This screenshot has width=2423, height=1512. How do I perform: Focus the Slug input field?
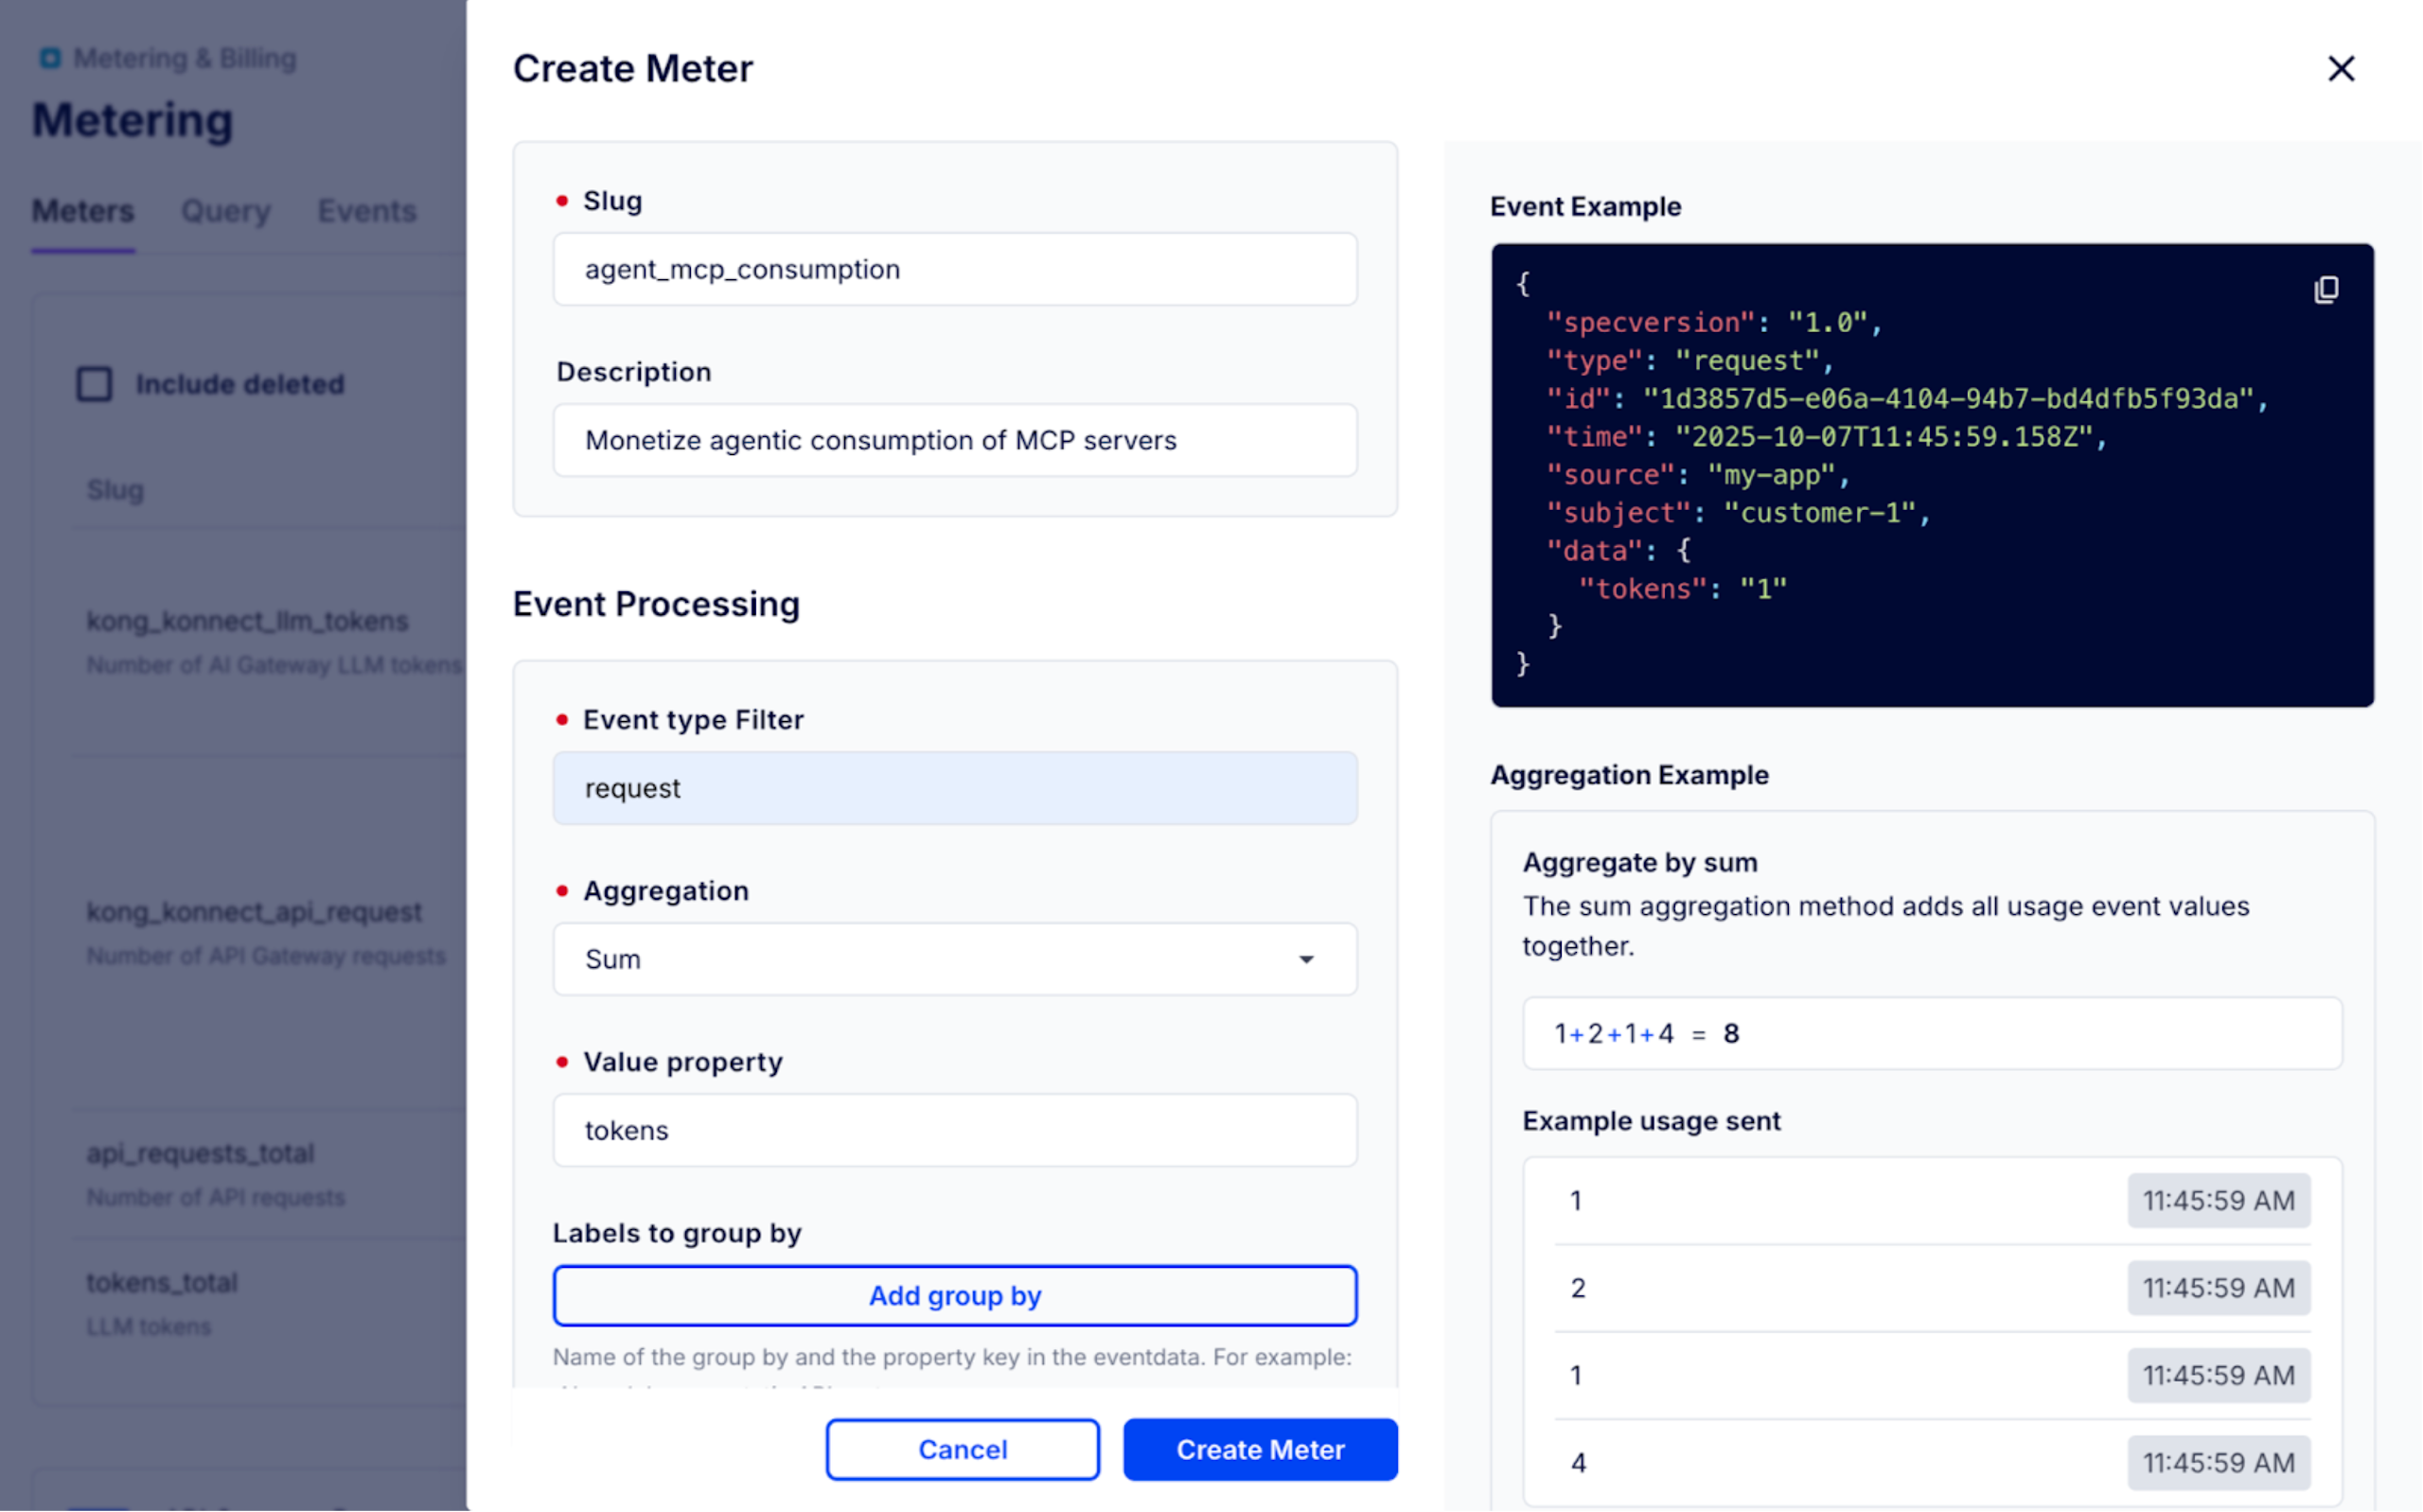(x=954, y=269)
